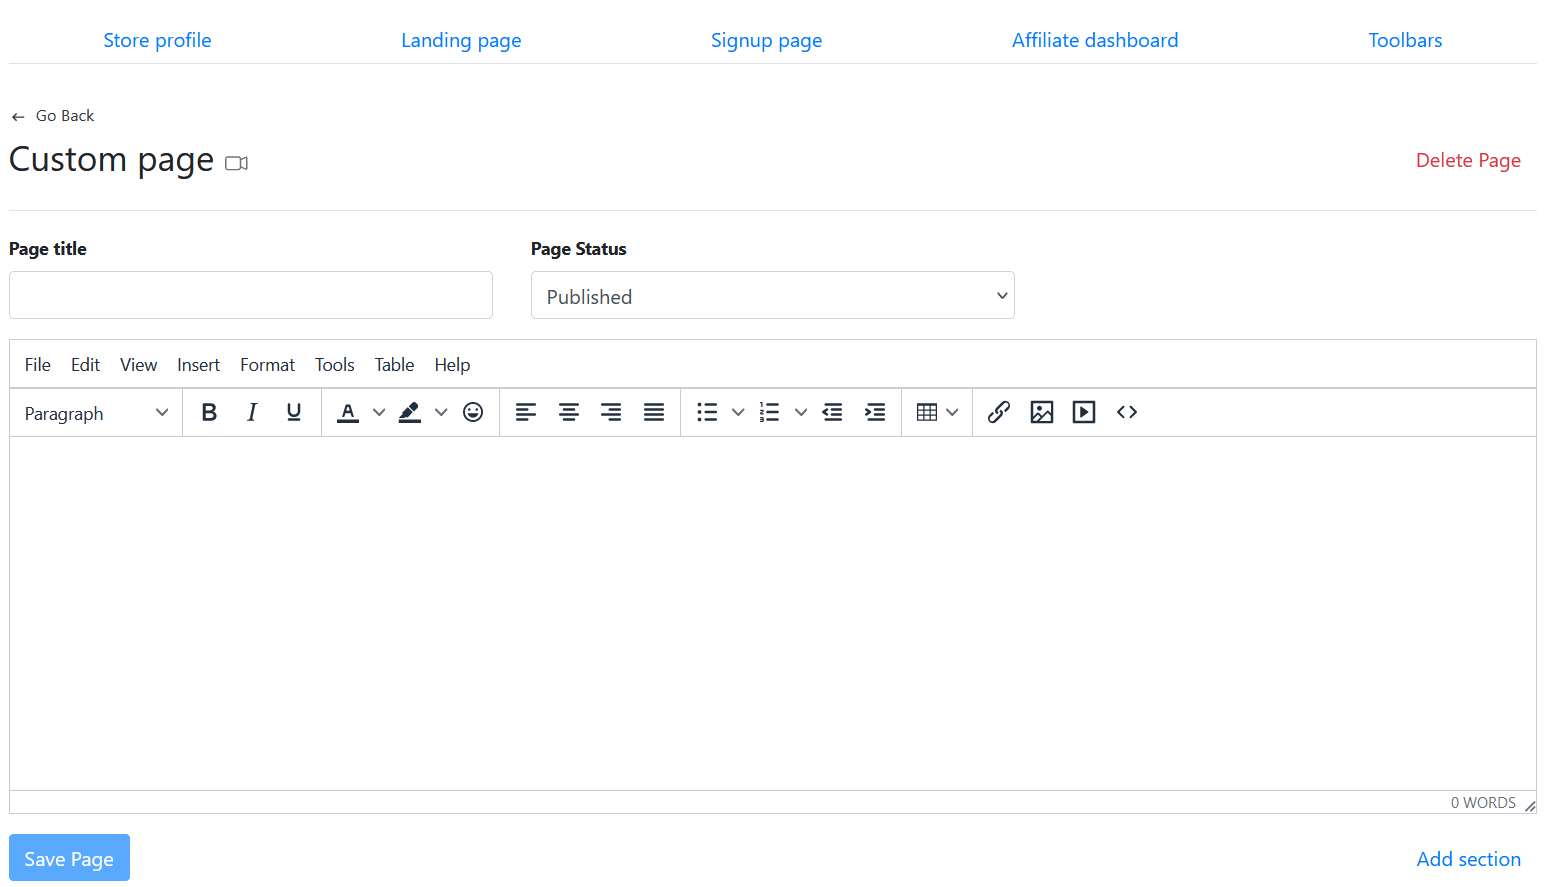Open highlight color dropdown arrow

441,412
